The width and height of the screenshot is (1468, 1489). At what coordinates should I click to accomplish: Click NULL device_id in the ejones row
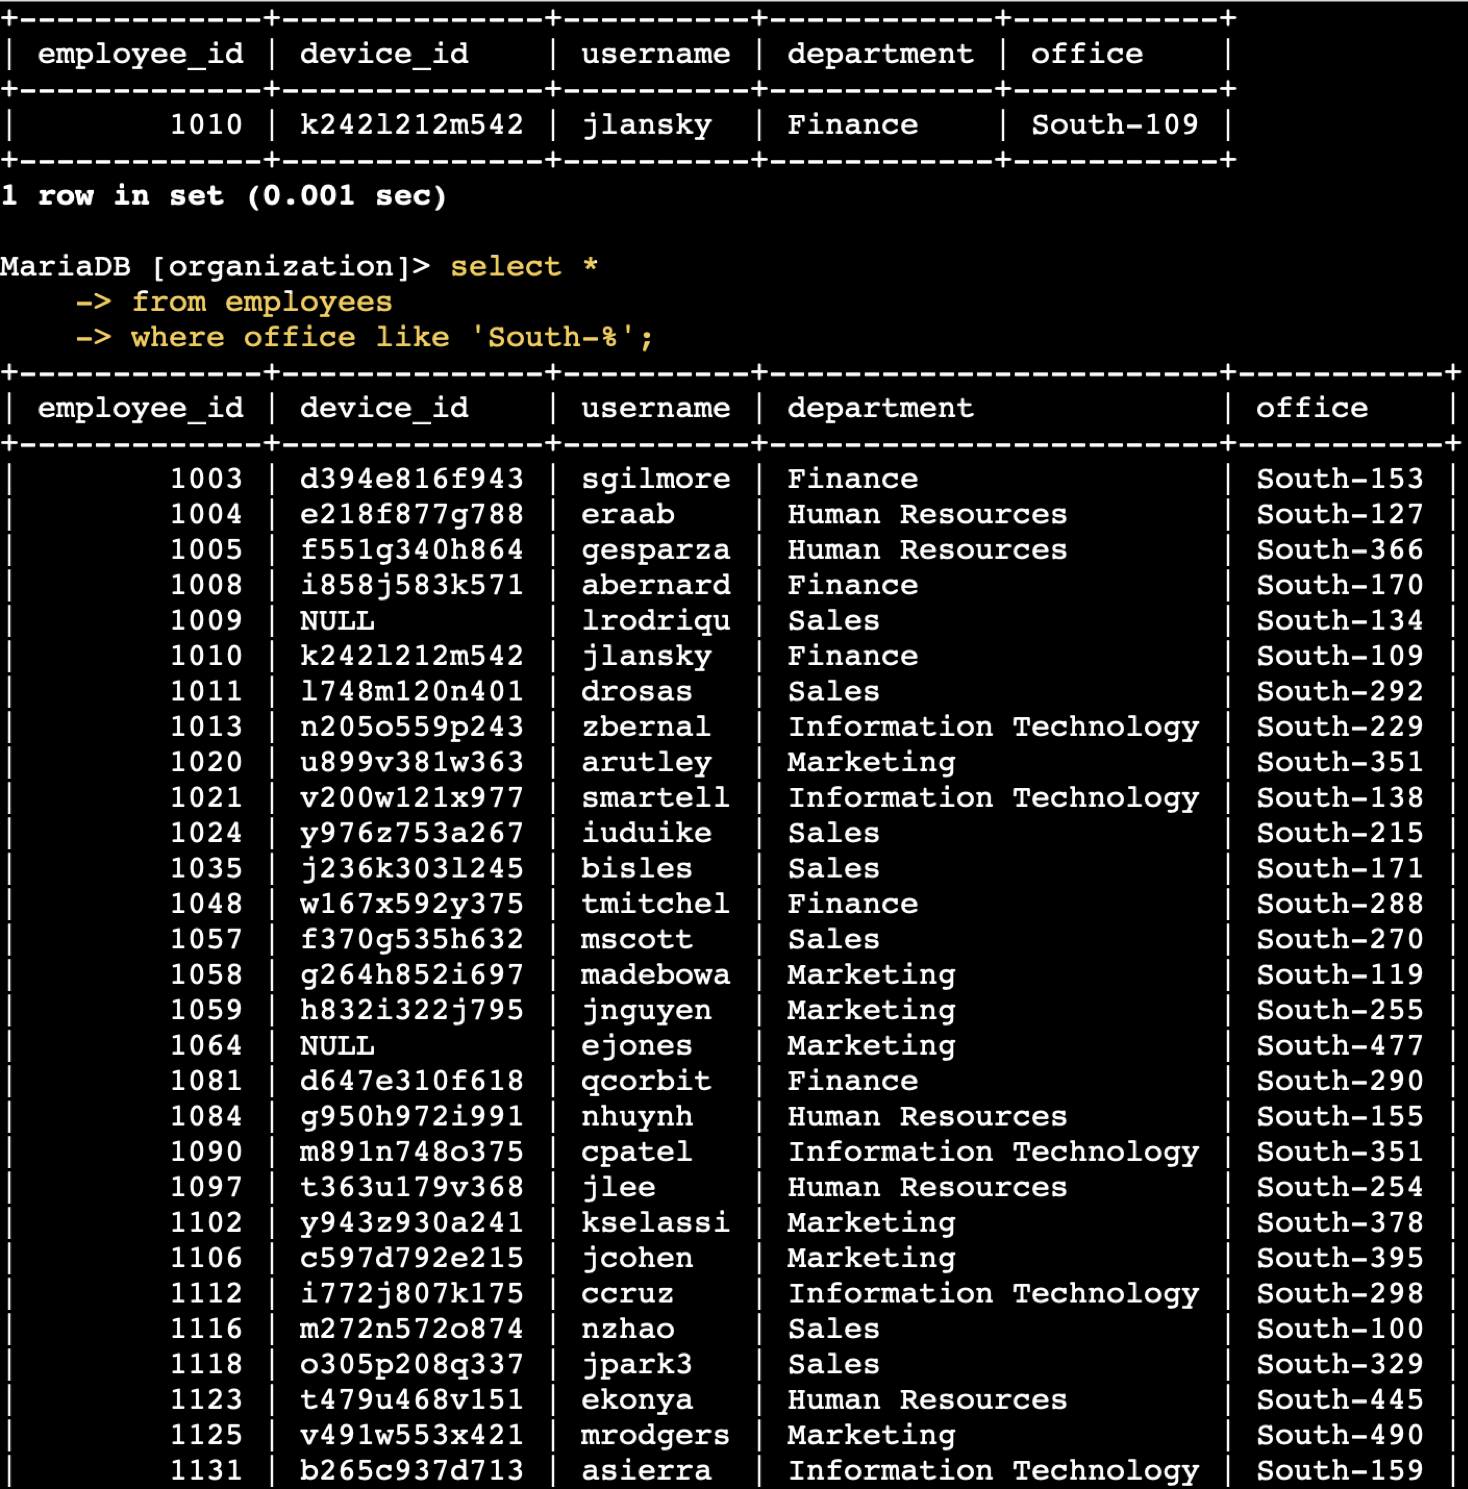coord(337,1046)
